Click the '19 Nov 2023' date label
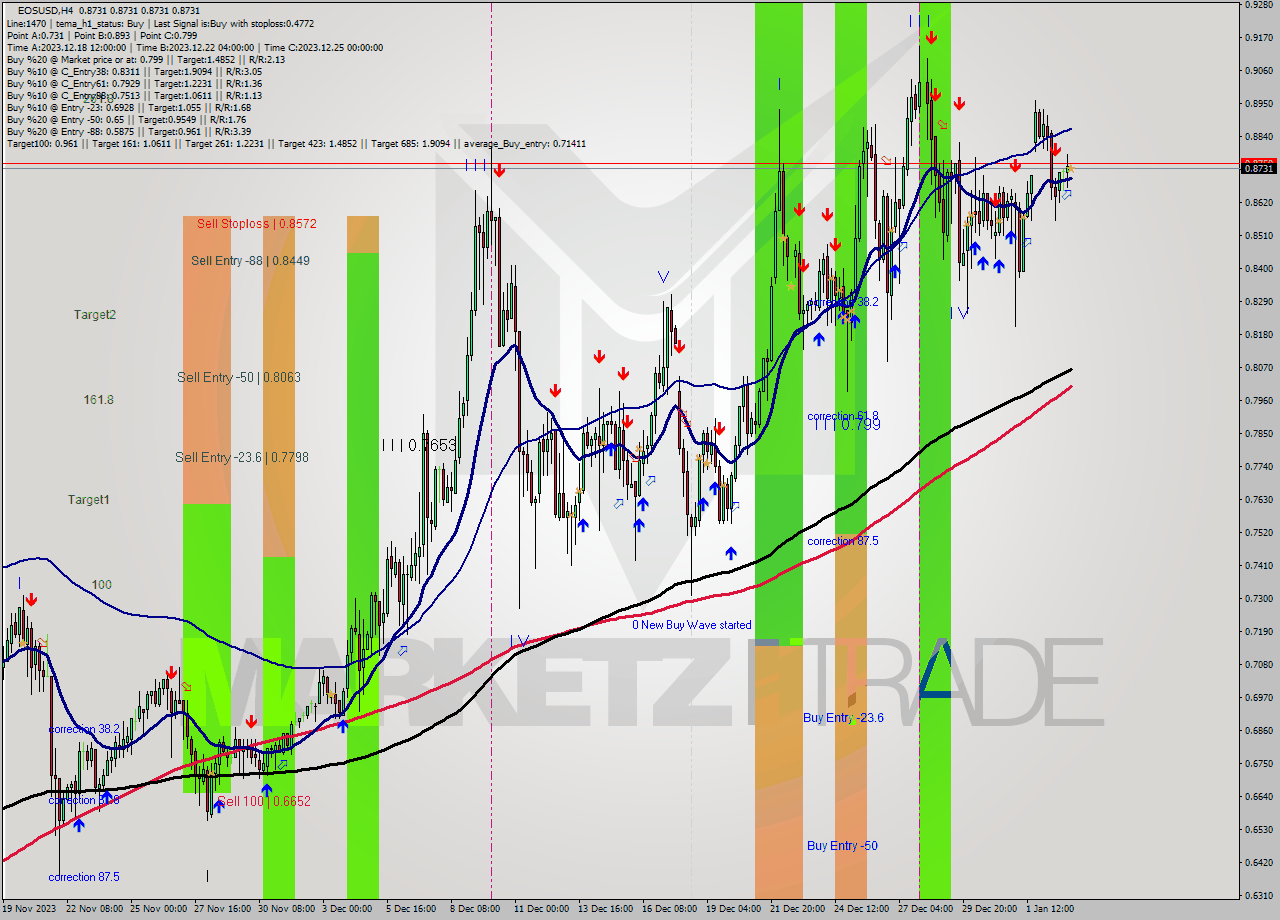 pos(31,909)
